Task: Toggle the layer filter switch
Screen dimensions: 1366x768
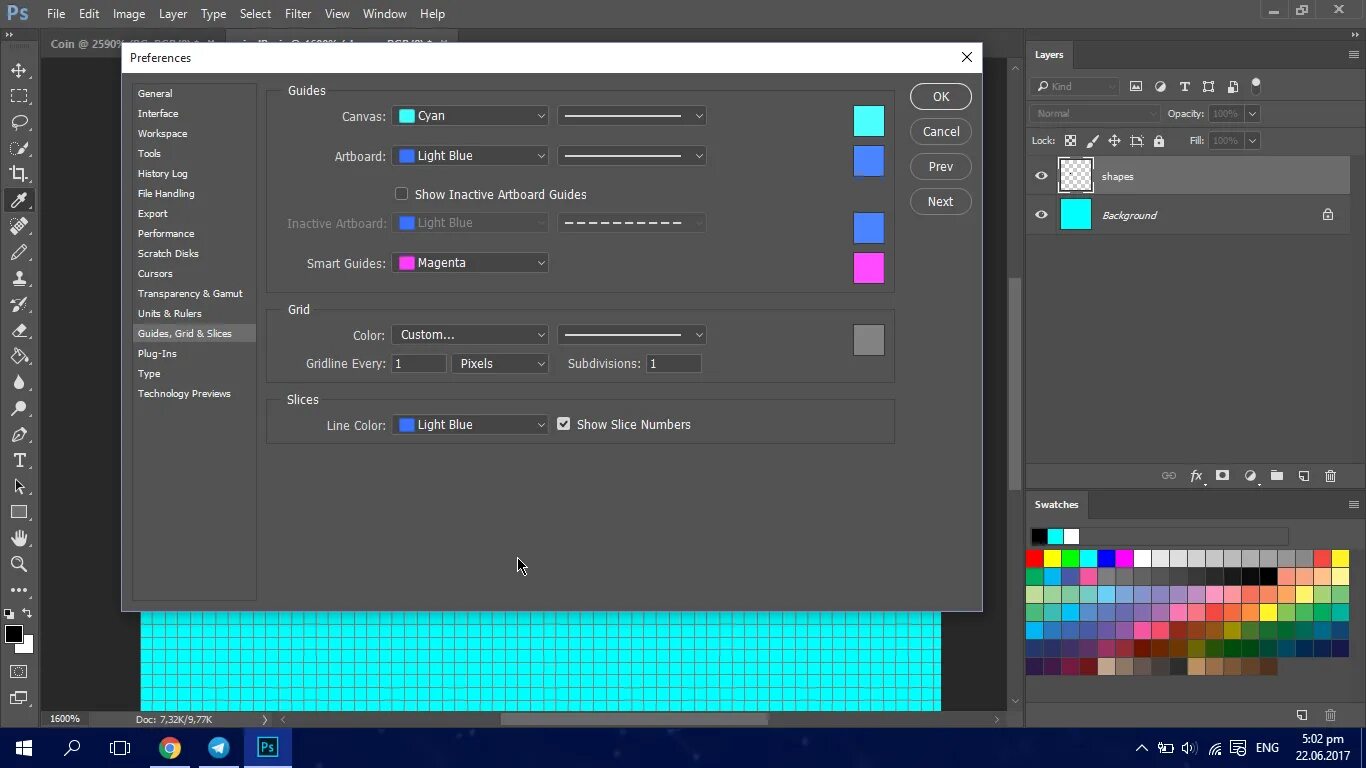Action: [x=1256, y=86]
